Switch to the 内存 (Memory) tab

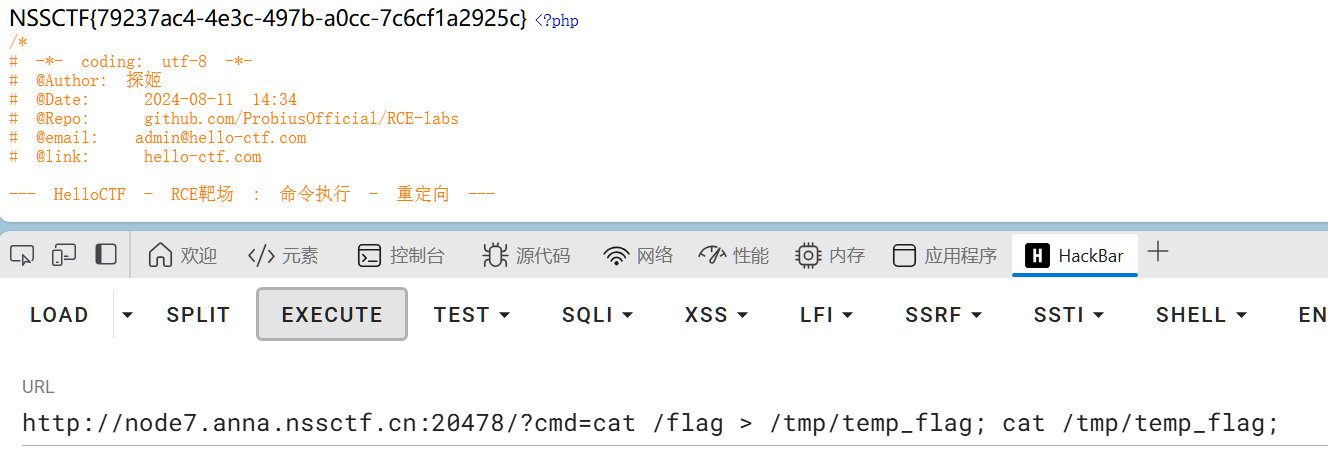830,256
